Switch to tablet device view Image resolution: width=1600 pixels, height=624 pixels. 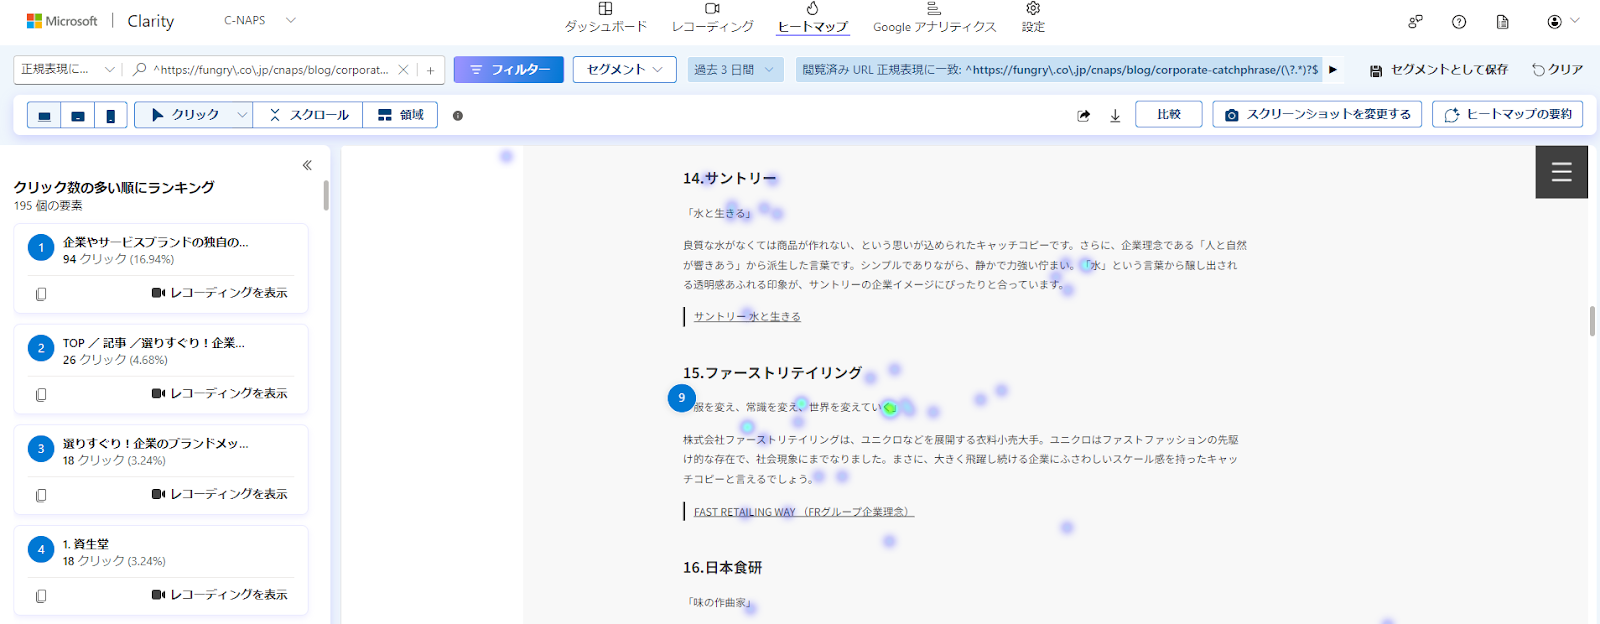(78, 115)
